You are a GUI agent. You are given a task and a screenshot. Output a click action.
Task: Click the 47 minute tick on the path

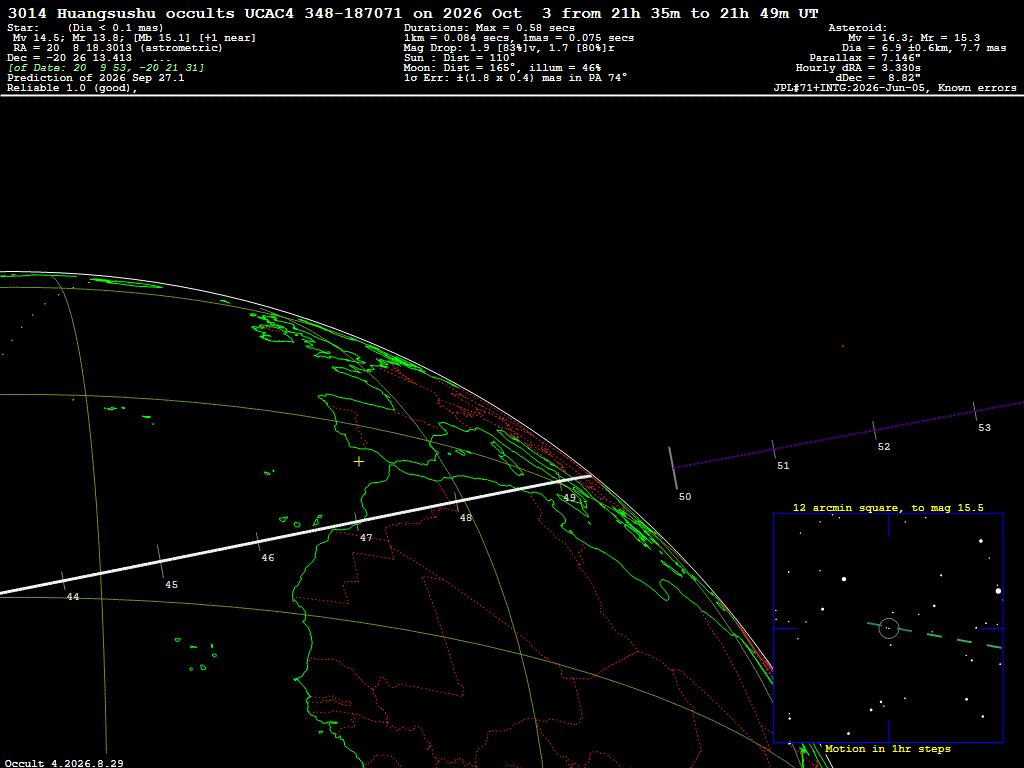[357, 522]
